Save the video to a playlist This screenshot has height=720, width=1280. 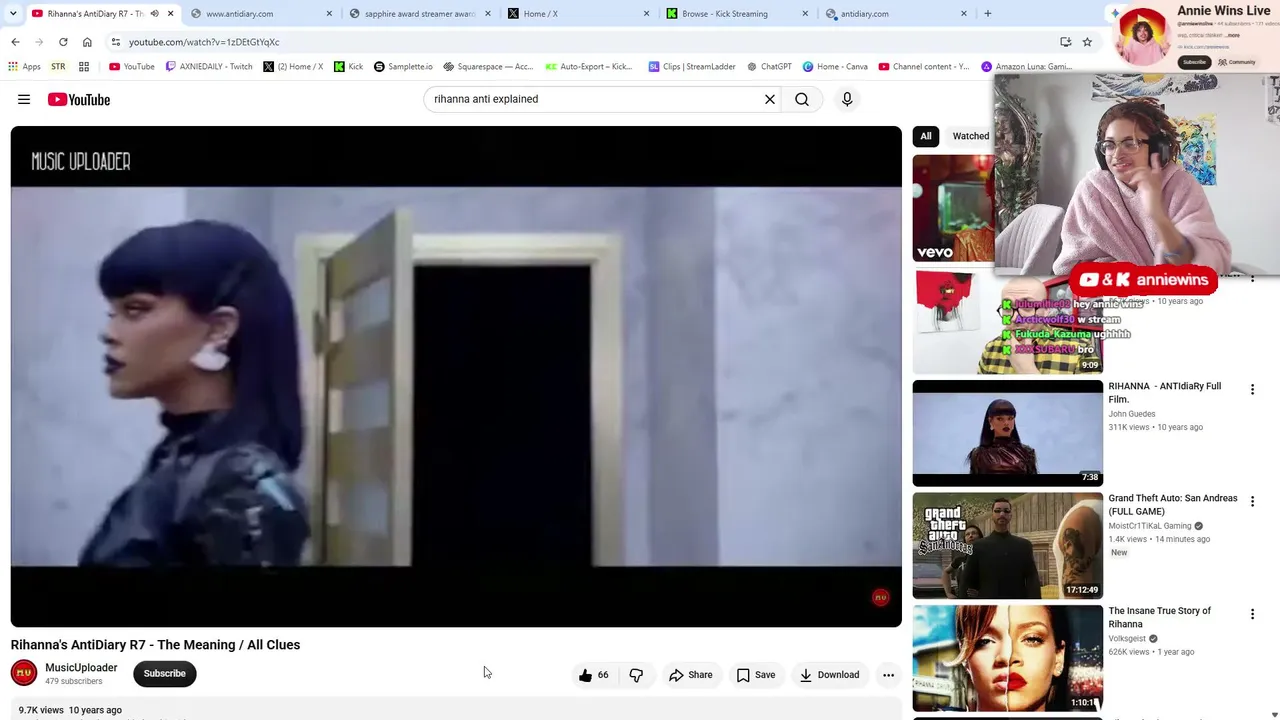point(756,675)
